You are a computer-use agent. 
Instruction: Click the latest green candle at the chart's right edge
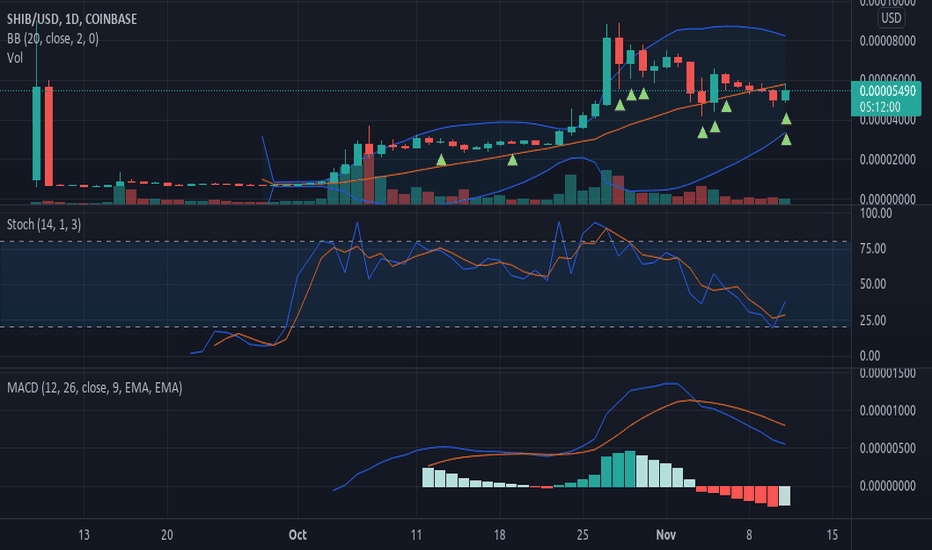point(786,95)
